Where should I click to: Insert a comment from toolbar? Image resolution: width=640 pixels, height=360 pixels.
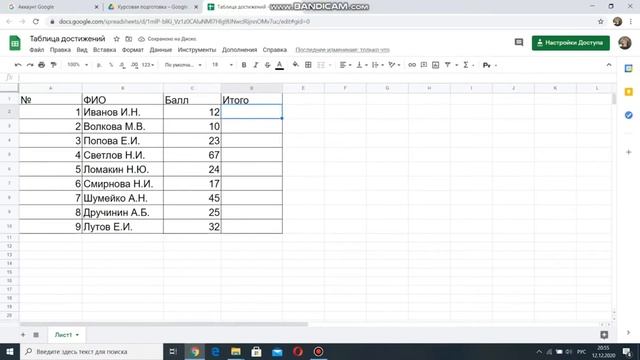tap(424, 65)
